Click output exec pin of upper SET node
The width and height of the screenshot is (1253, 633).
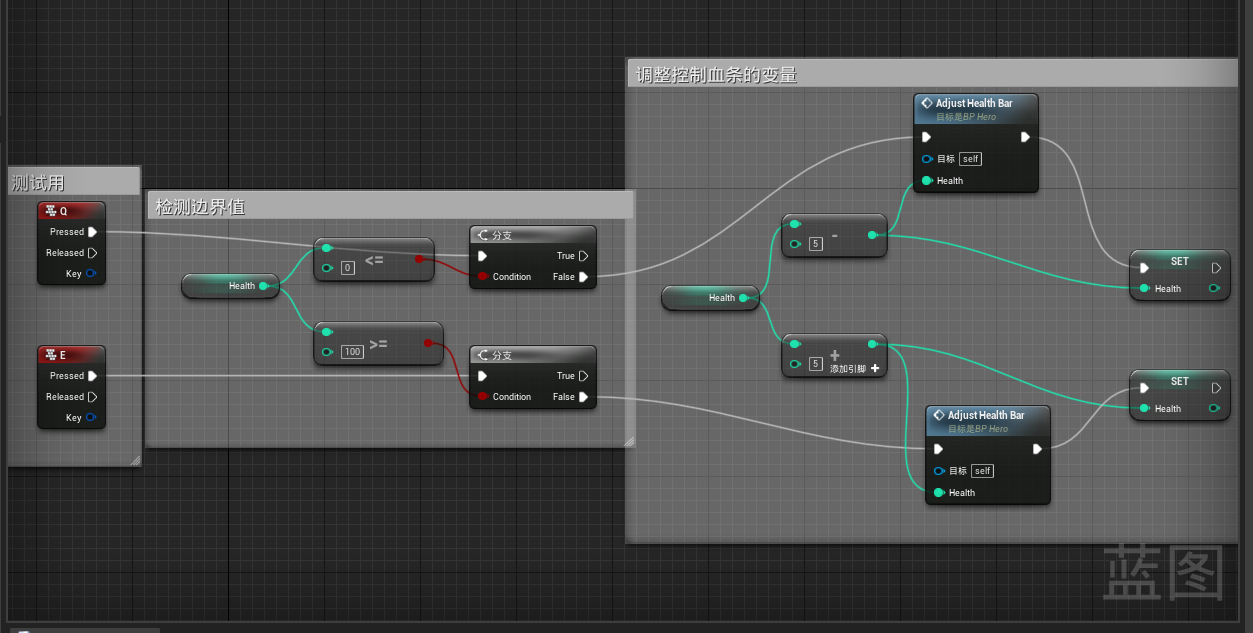pos(1216,268)
